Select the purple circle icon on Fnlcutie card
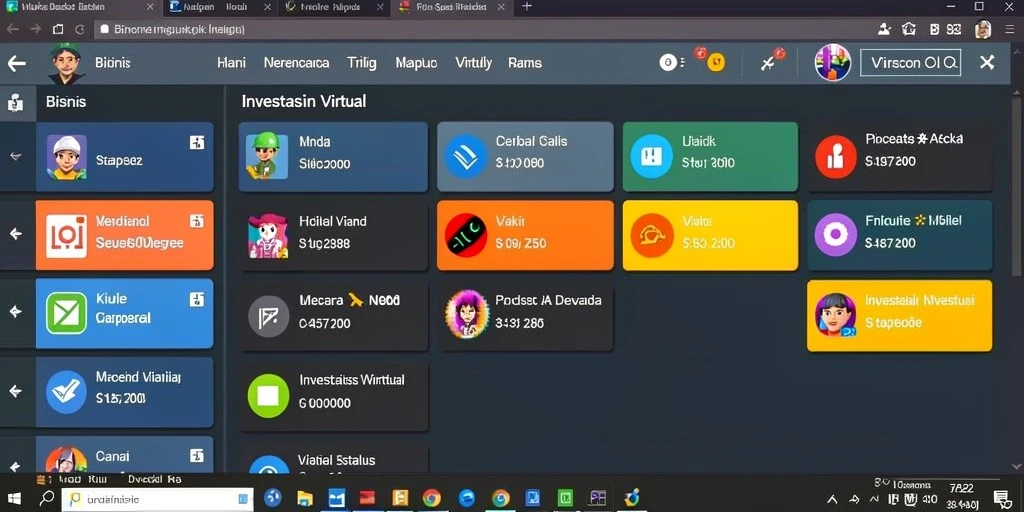Image resolution: width=1024 pixels, height=512 pixels. click(x=836, y=234)
